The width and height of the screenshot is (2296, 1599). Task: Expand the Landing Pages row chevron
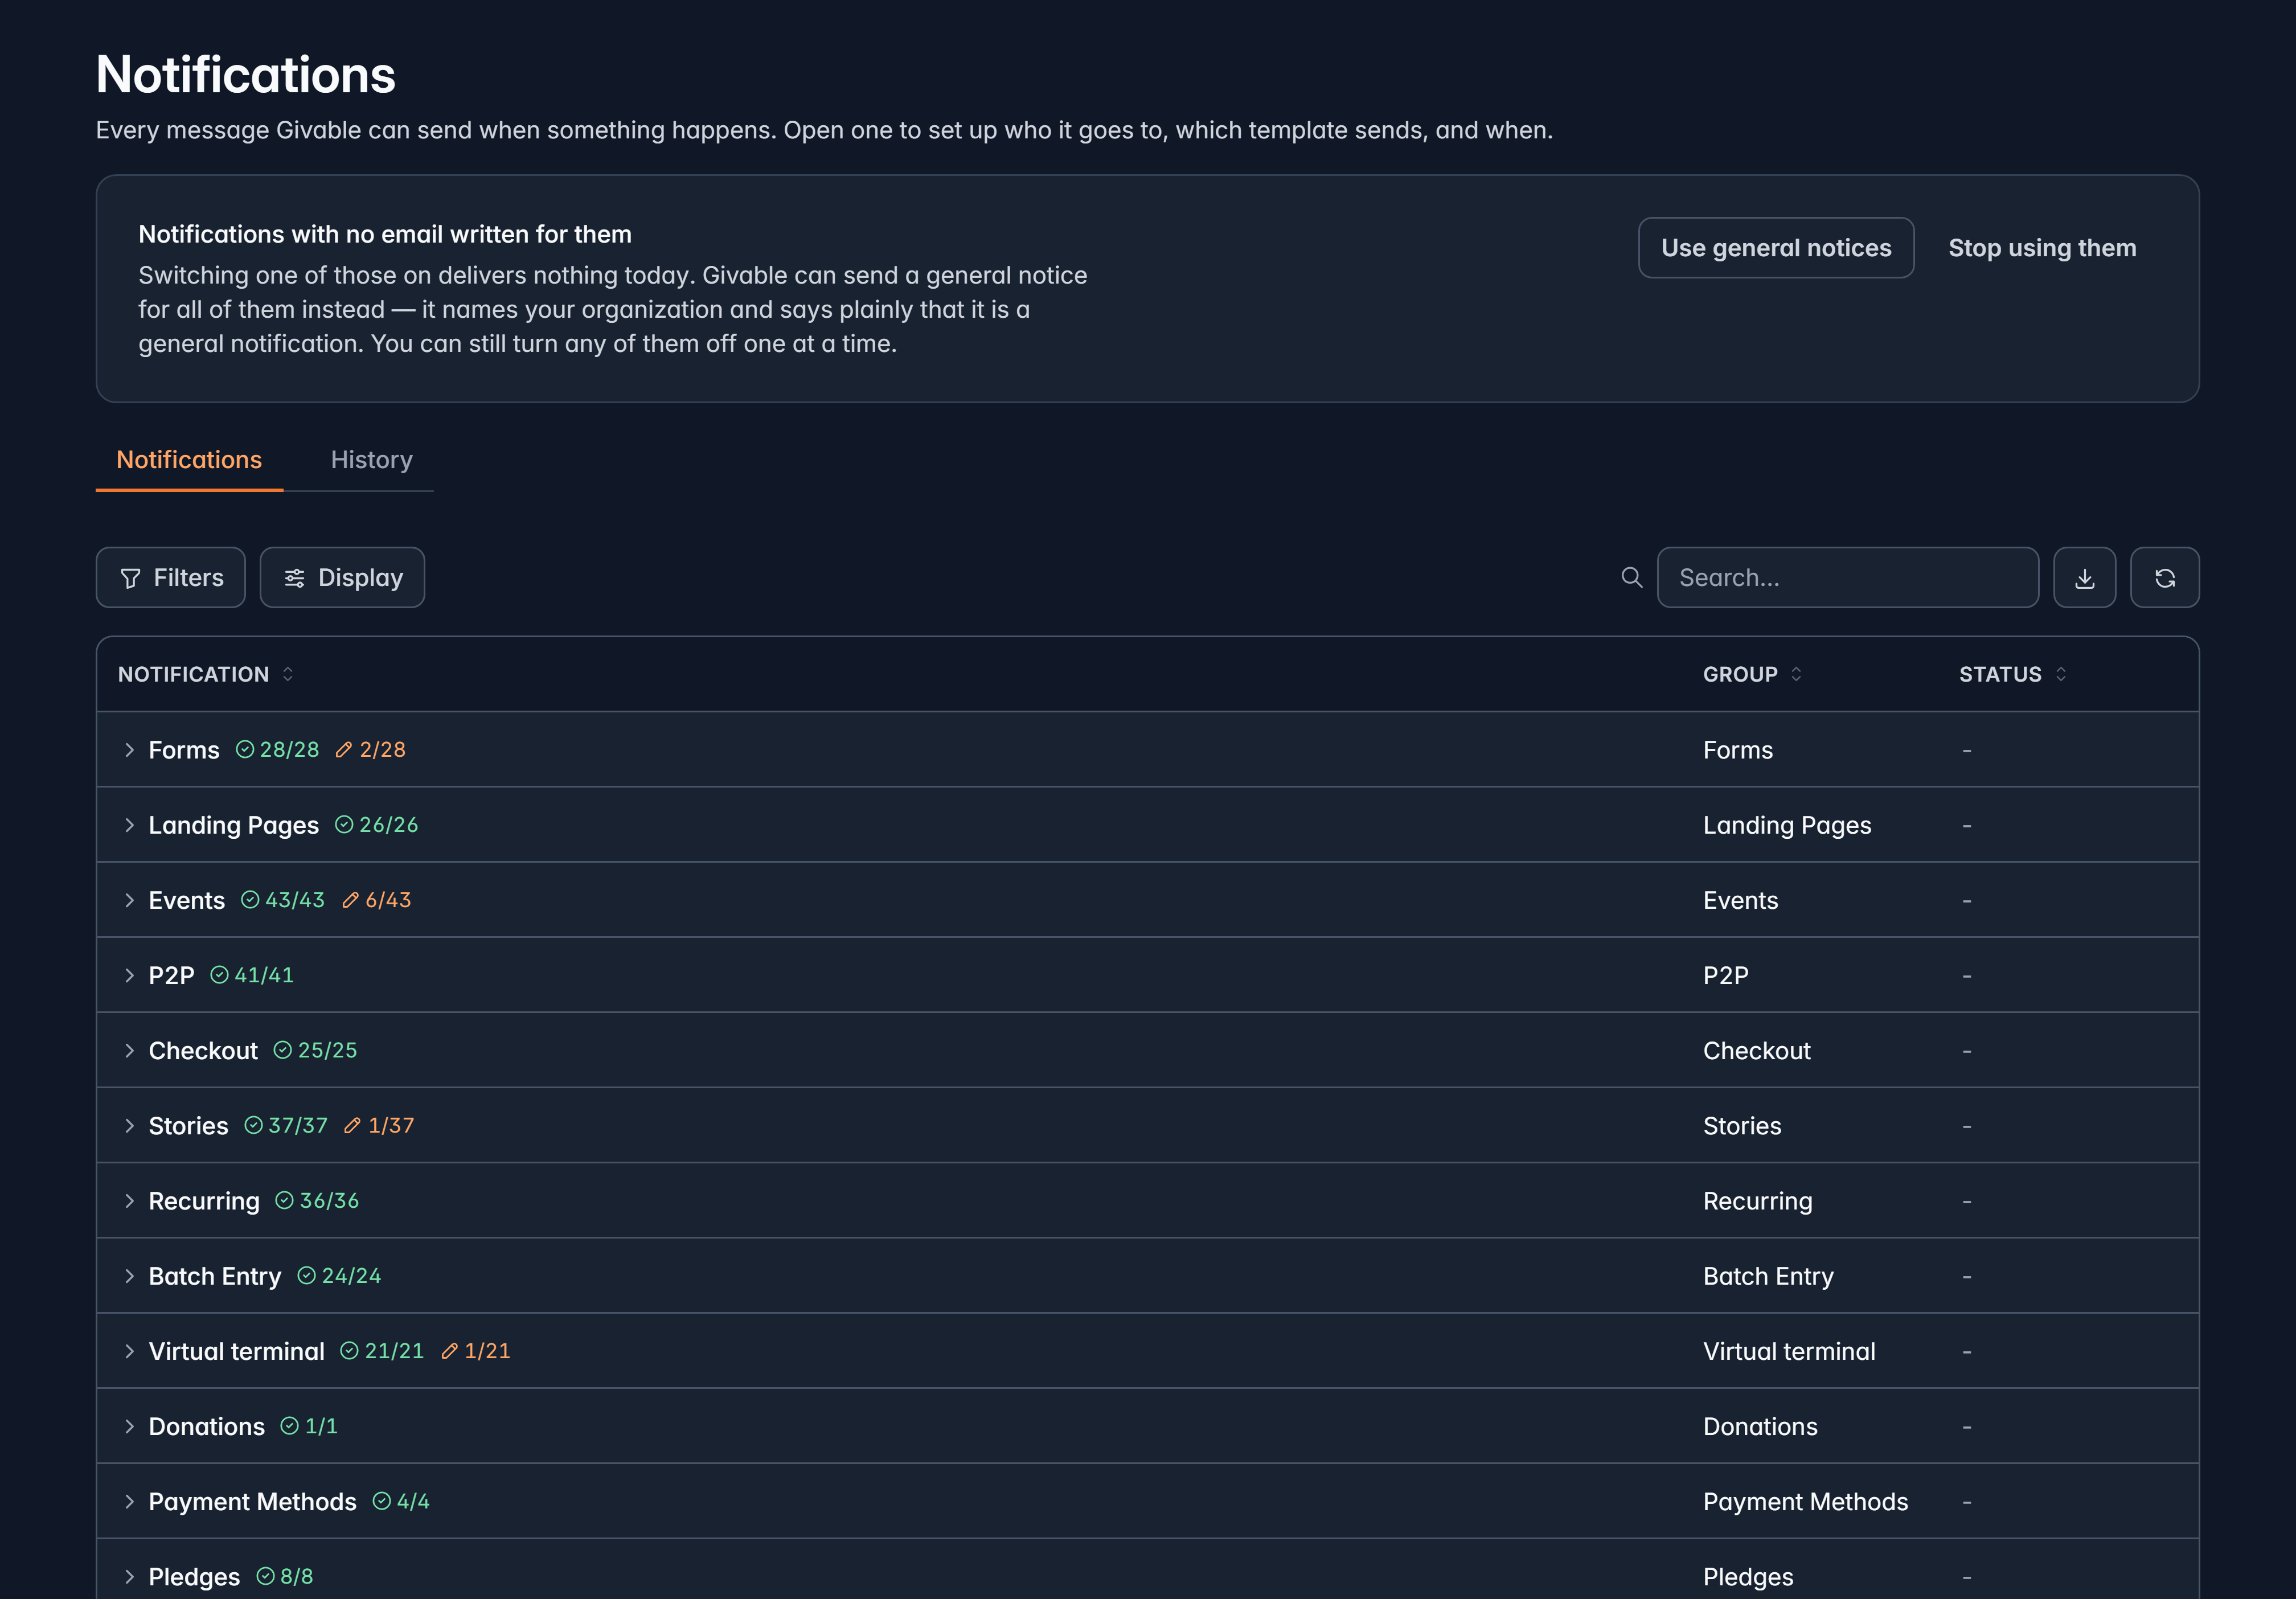click(129, 825)
